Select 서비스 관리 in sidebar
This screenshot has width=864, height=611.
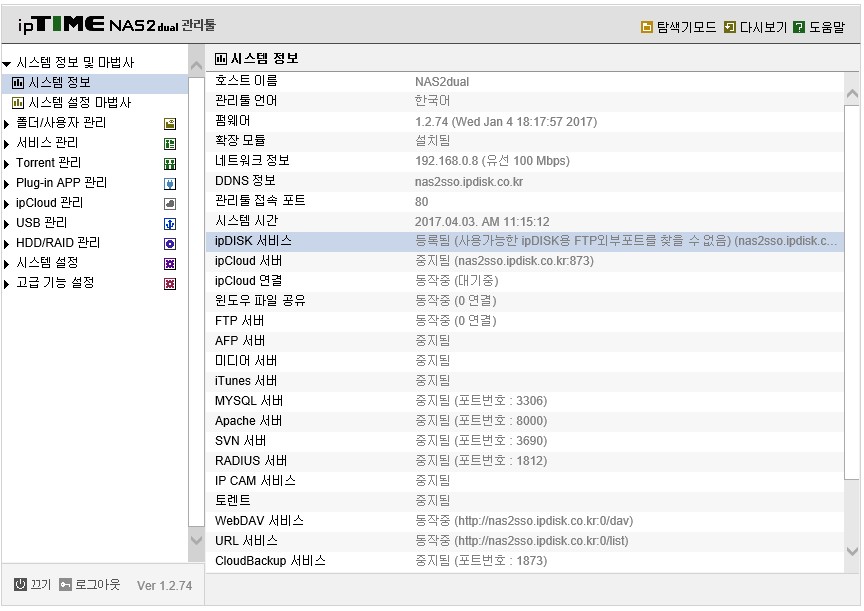click(47, 143)
